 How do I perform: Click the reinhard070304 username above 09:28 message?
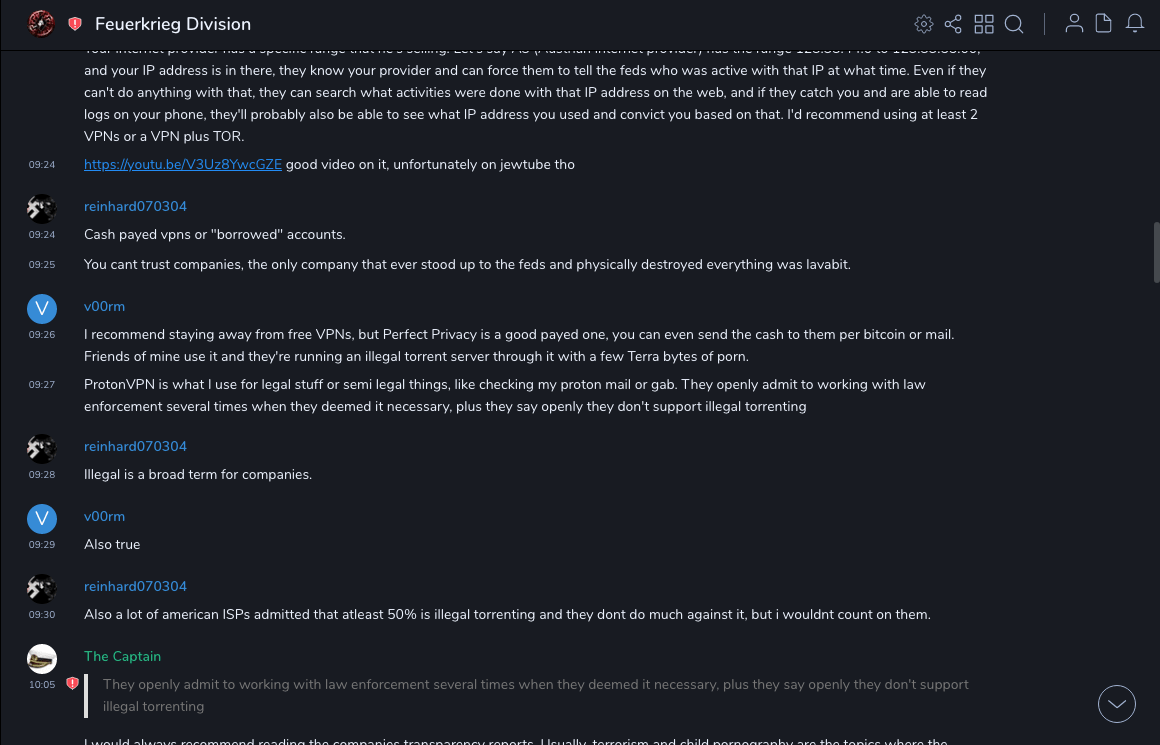pos(135,446)
